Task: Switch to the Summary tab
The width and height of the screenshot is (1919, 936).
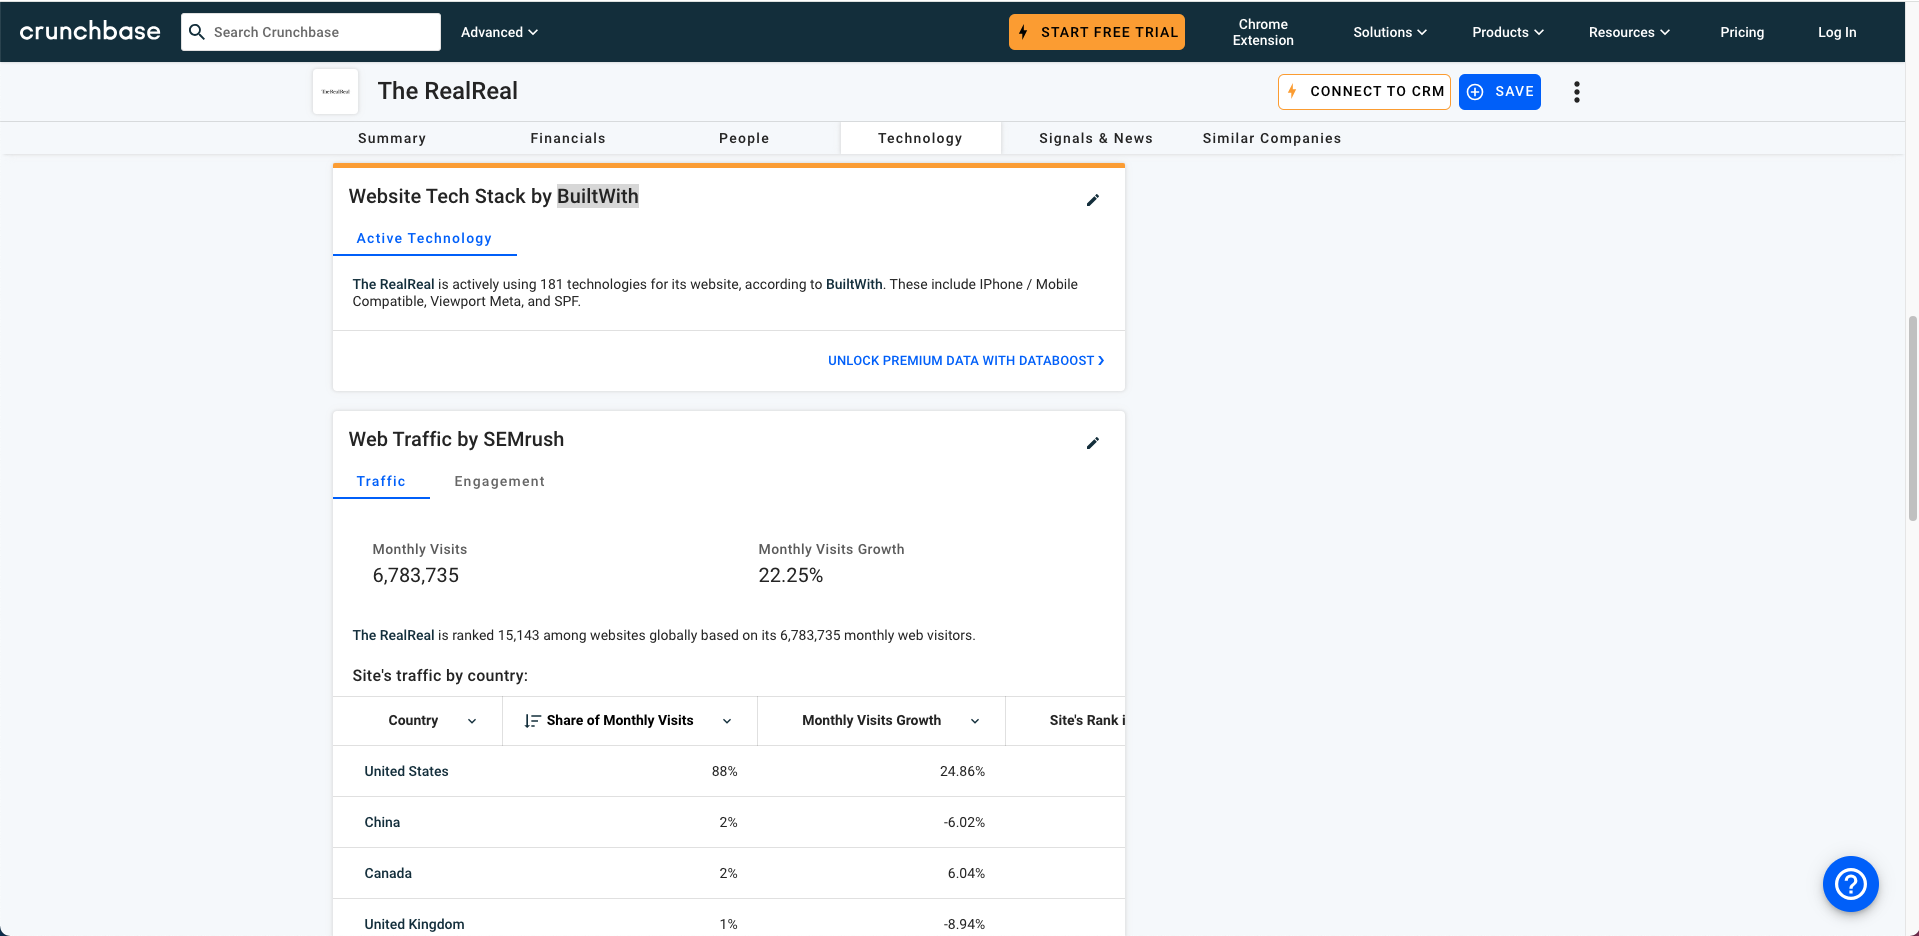Action: tap(392, 138)
